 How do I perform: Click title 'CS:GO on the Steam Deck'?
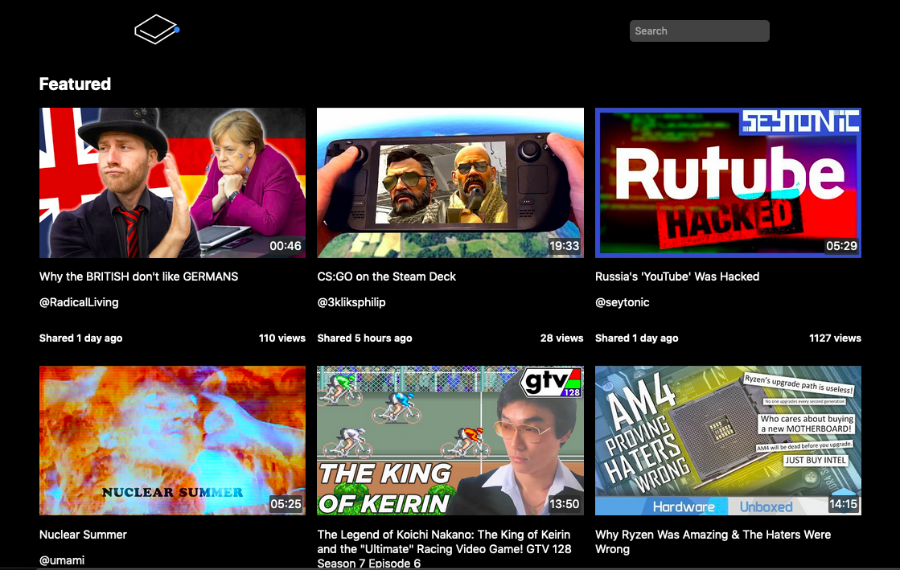(x=386, y=277)
